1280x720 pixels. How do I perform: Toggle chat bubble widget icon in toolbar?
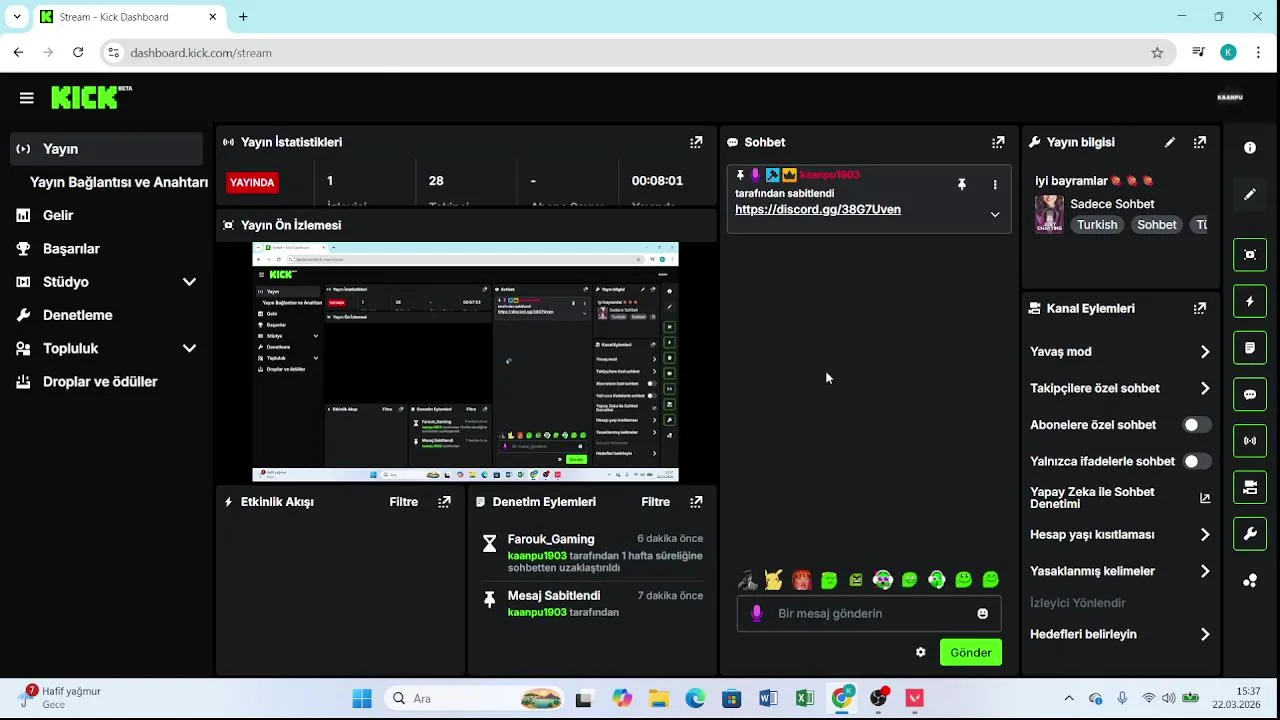[x=1250, y=394]
